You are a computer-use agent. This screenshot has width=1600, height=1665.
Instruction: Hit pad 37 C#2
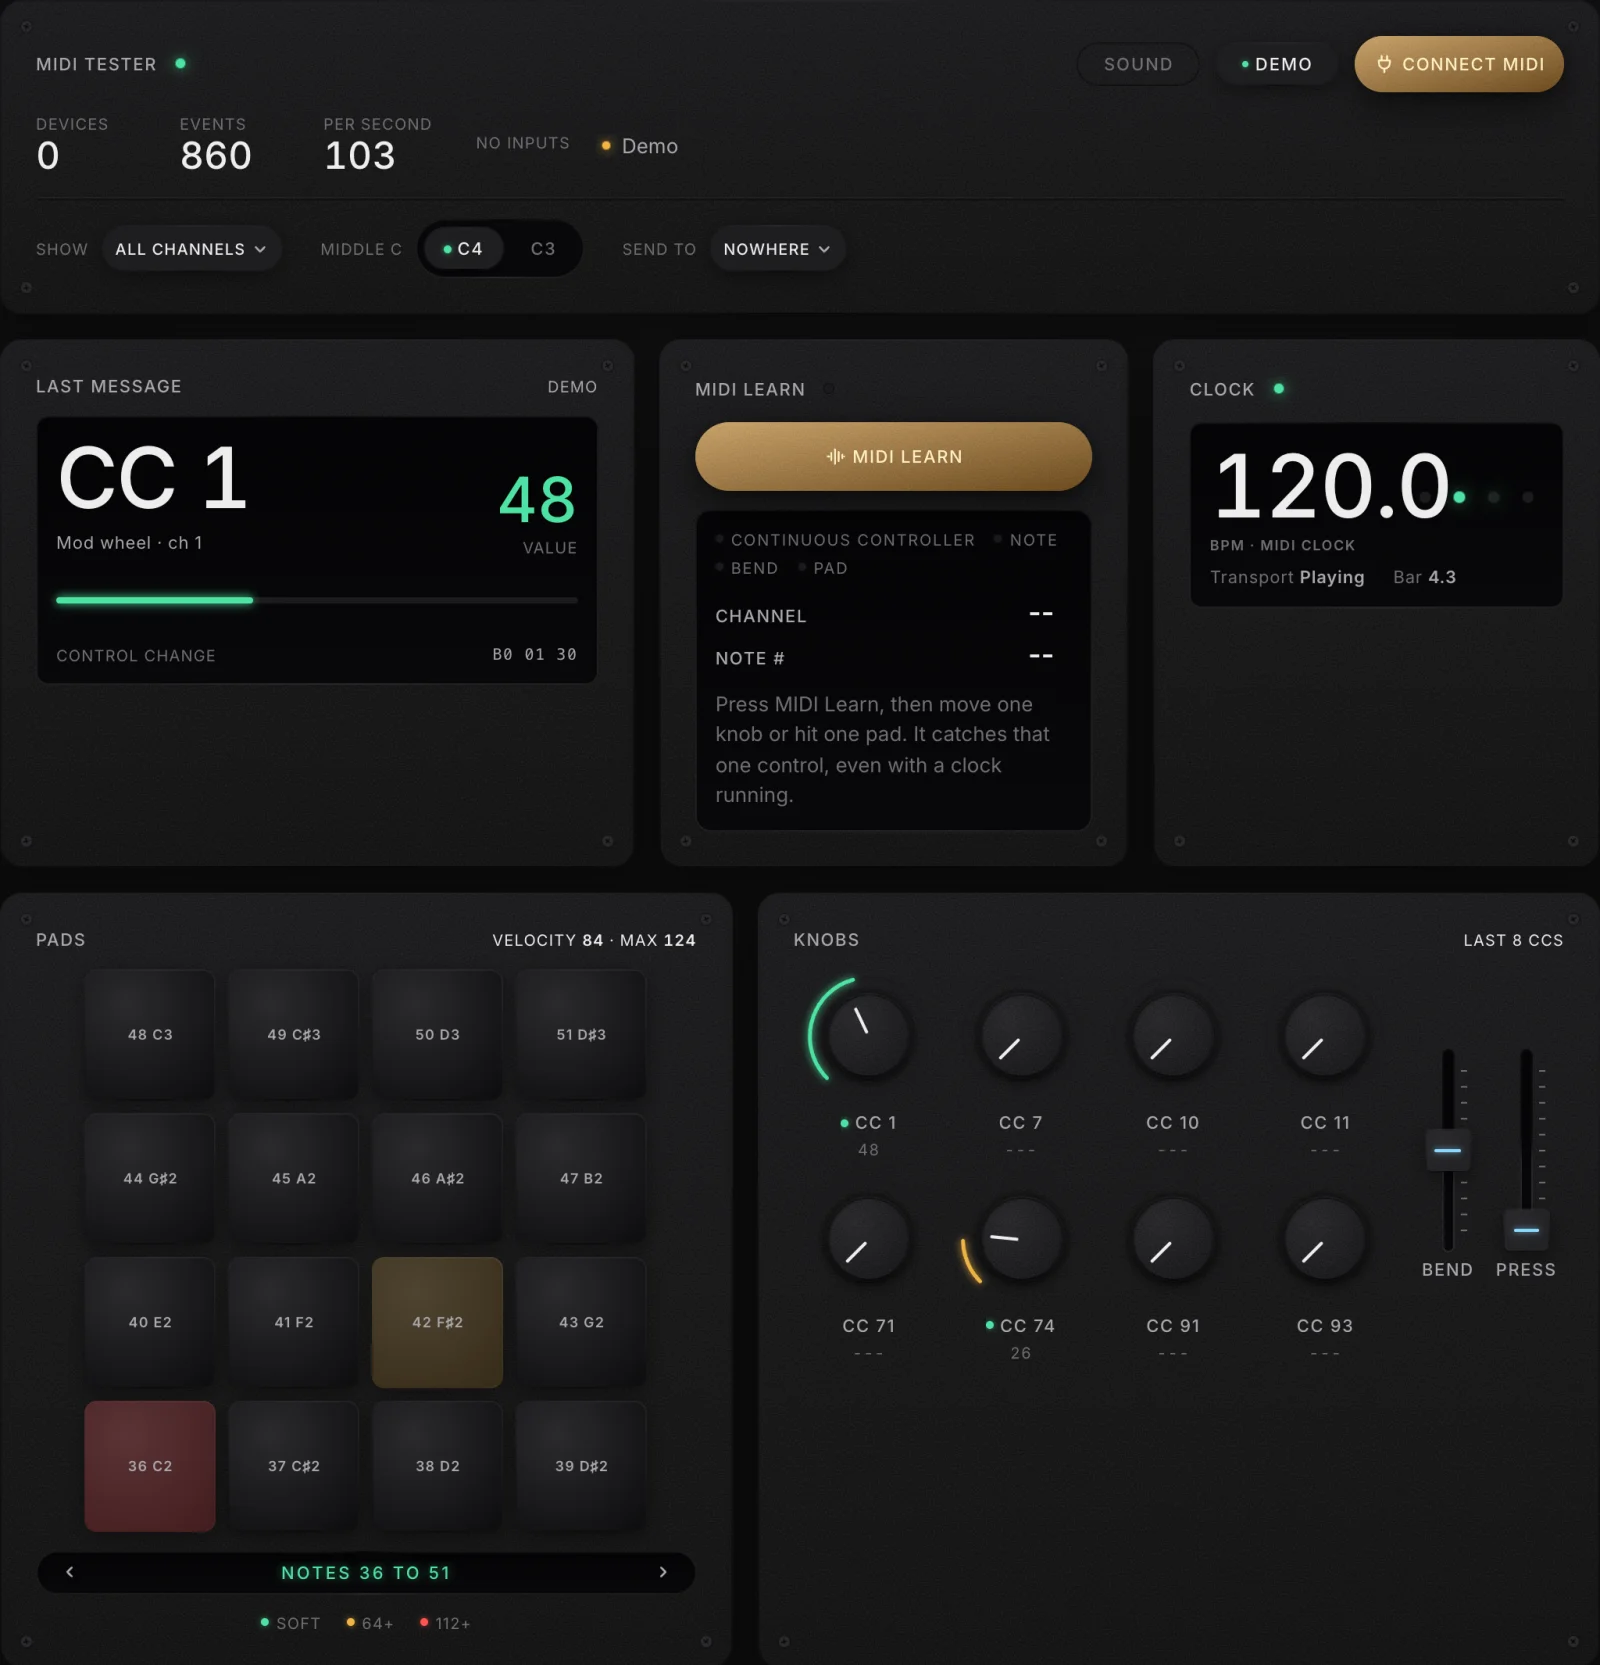coord(294,1466)
